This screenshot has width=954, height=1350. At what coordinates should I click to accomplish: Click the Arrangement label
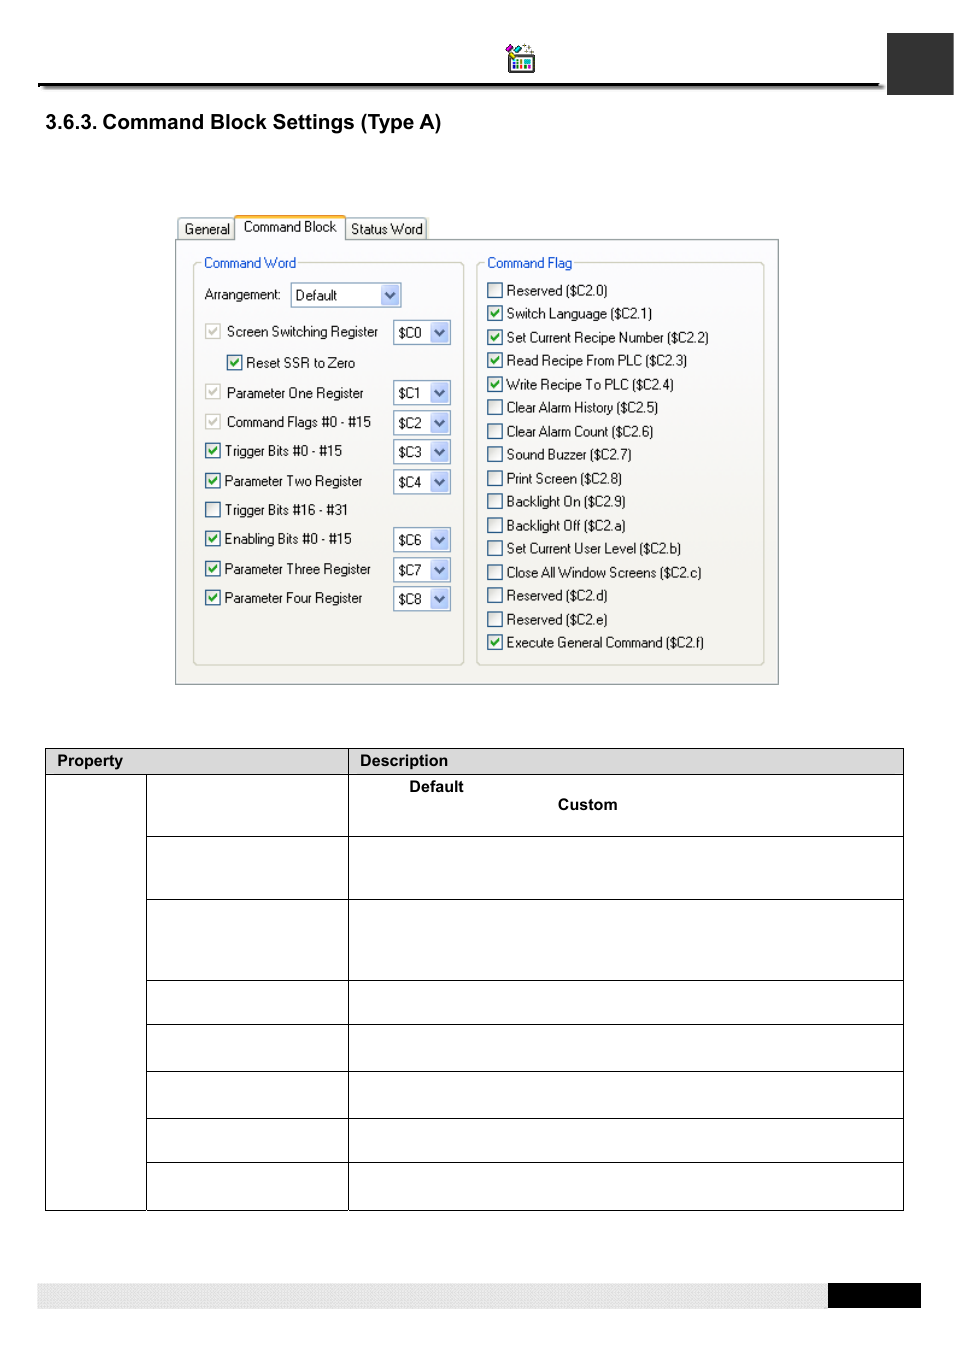pos(242,295)
